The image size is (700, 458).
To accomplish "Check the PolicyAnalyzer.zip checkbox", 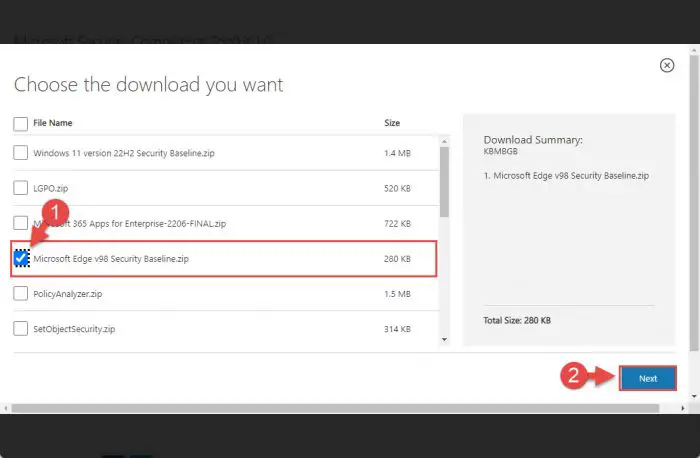I will click(21, 293).
